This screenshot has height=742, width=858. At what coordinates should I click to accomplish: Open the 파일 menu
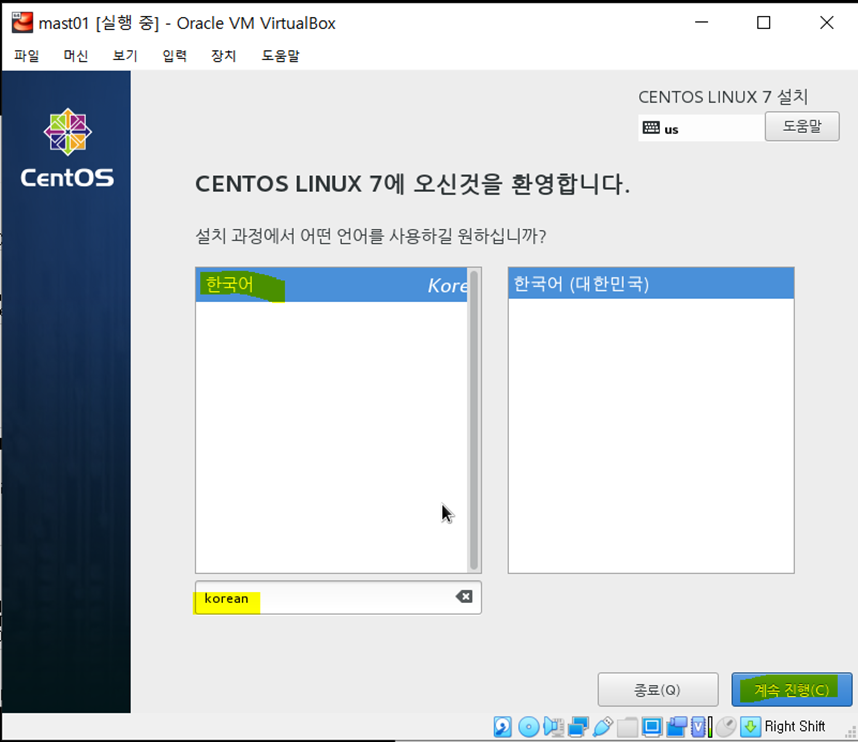pos(27,56)
